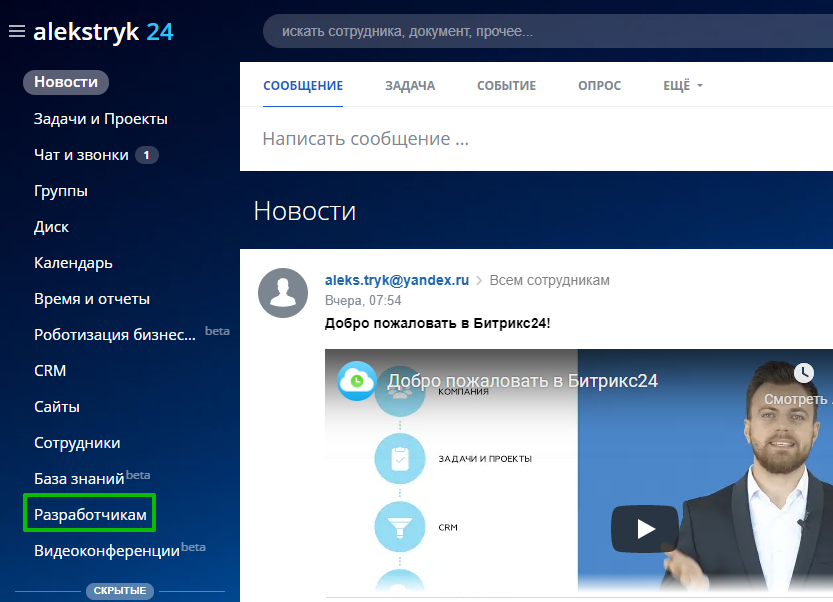Open video title Добро пожаловать в Битрикс24

pos(522,380)
